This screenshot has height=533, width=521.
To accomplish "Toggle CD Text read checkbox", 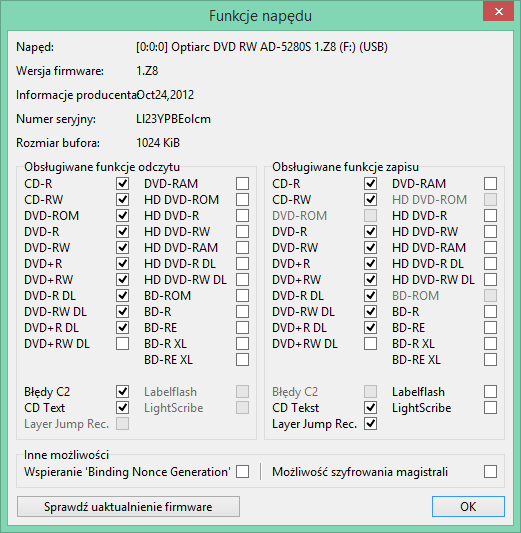I will click(122, 408).
